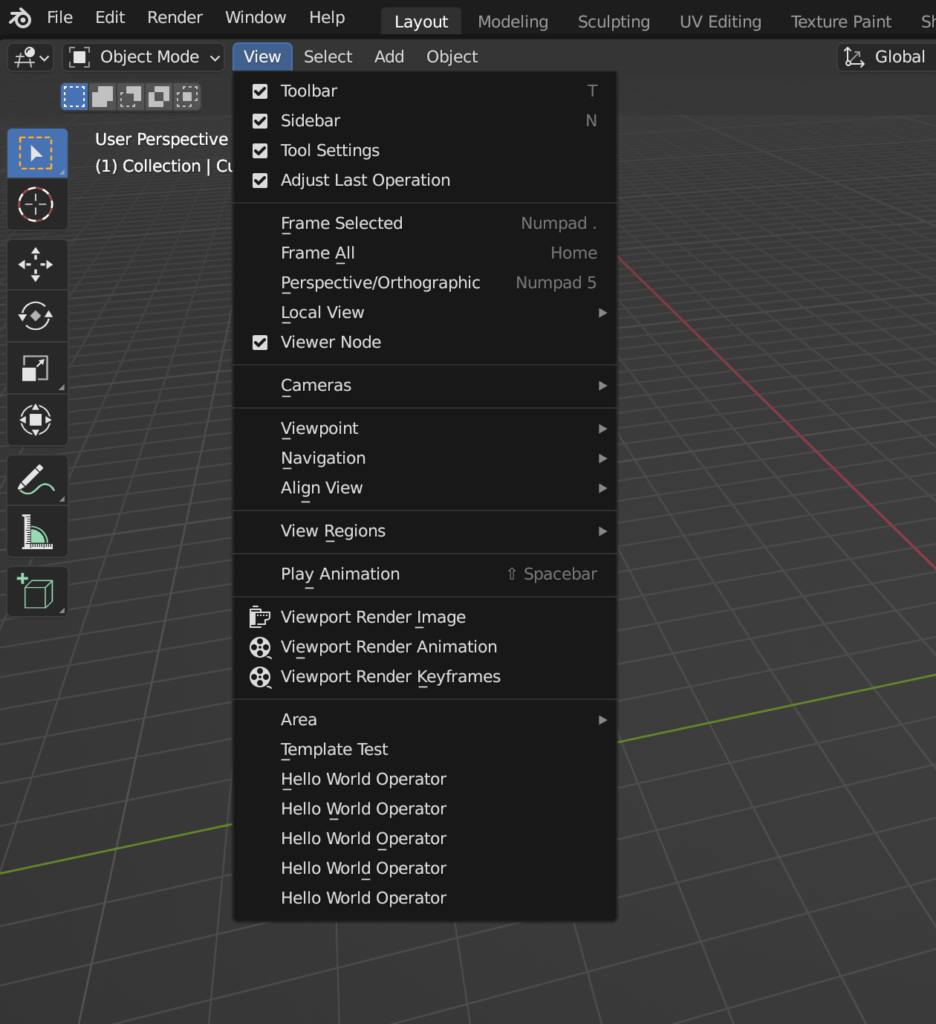Activate the Rotate tool

pos(36,316)
